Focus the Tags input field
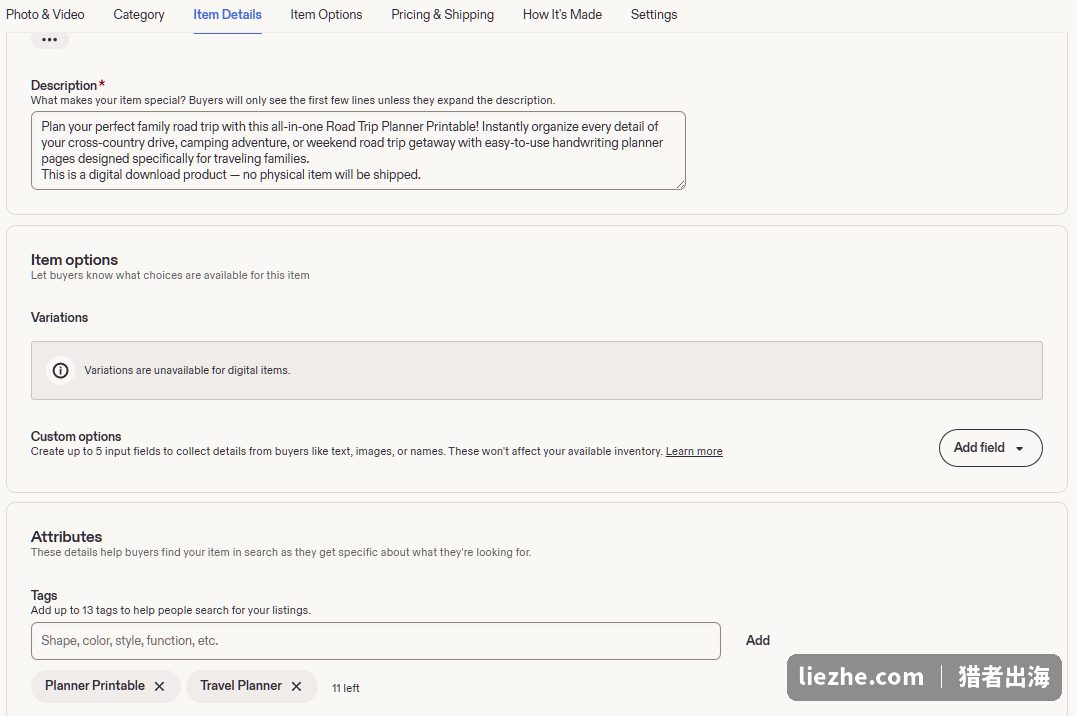 376,641
